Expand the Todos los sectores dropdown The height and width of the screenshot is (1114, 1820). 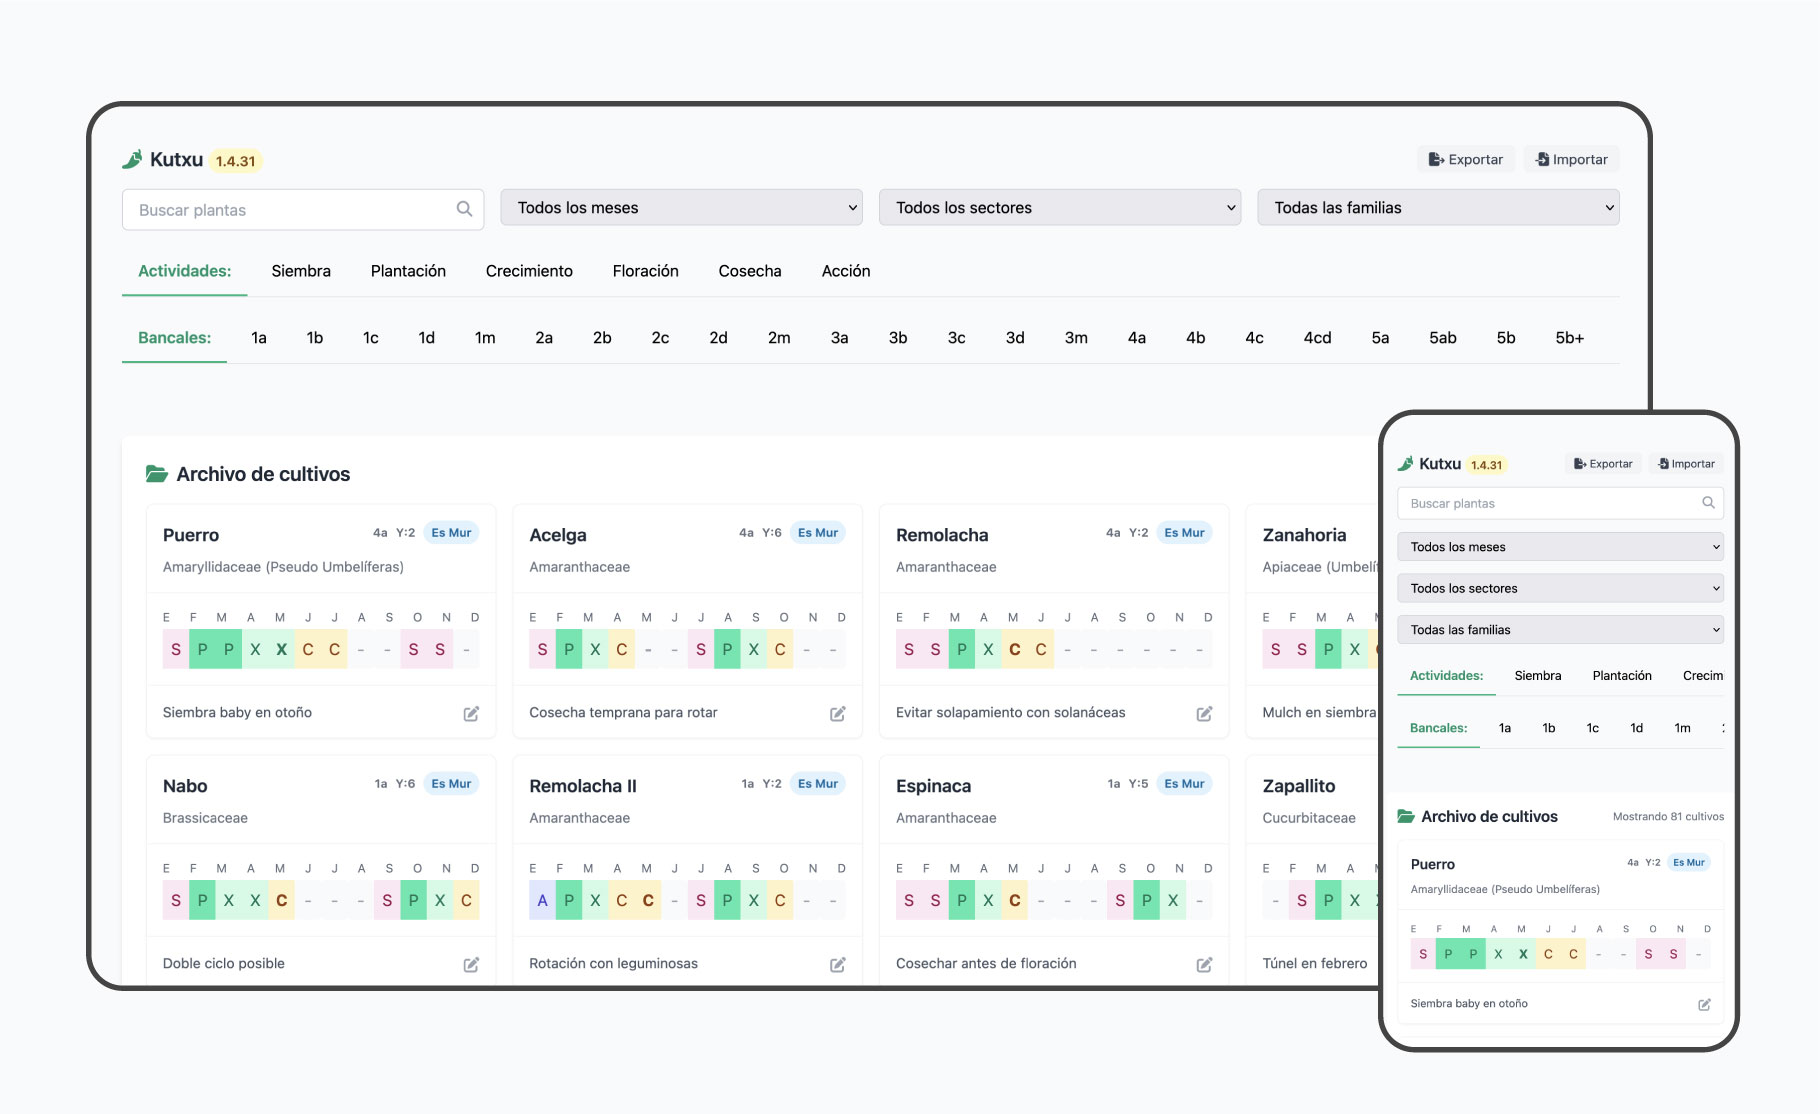[1060, 208]
